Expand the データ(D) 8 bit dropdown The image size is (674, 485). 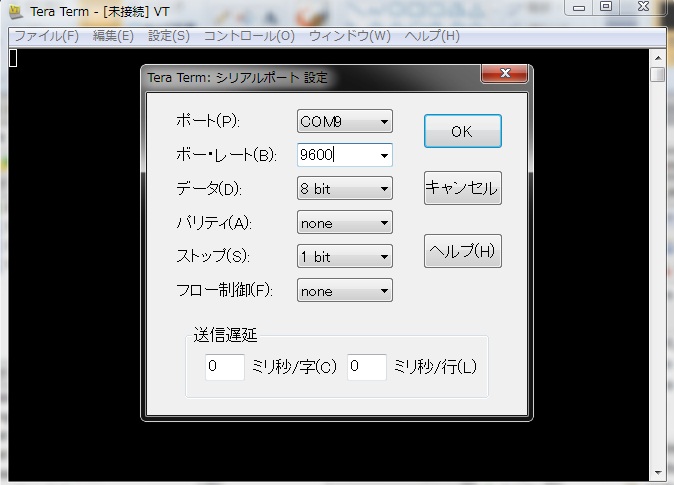(x=345, y=188)
